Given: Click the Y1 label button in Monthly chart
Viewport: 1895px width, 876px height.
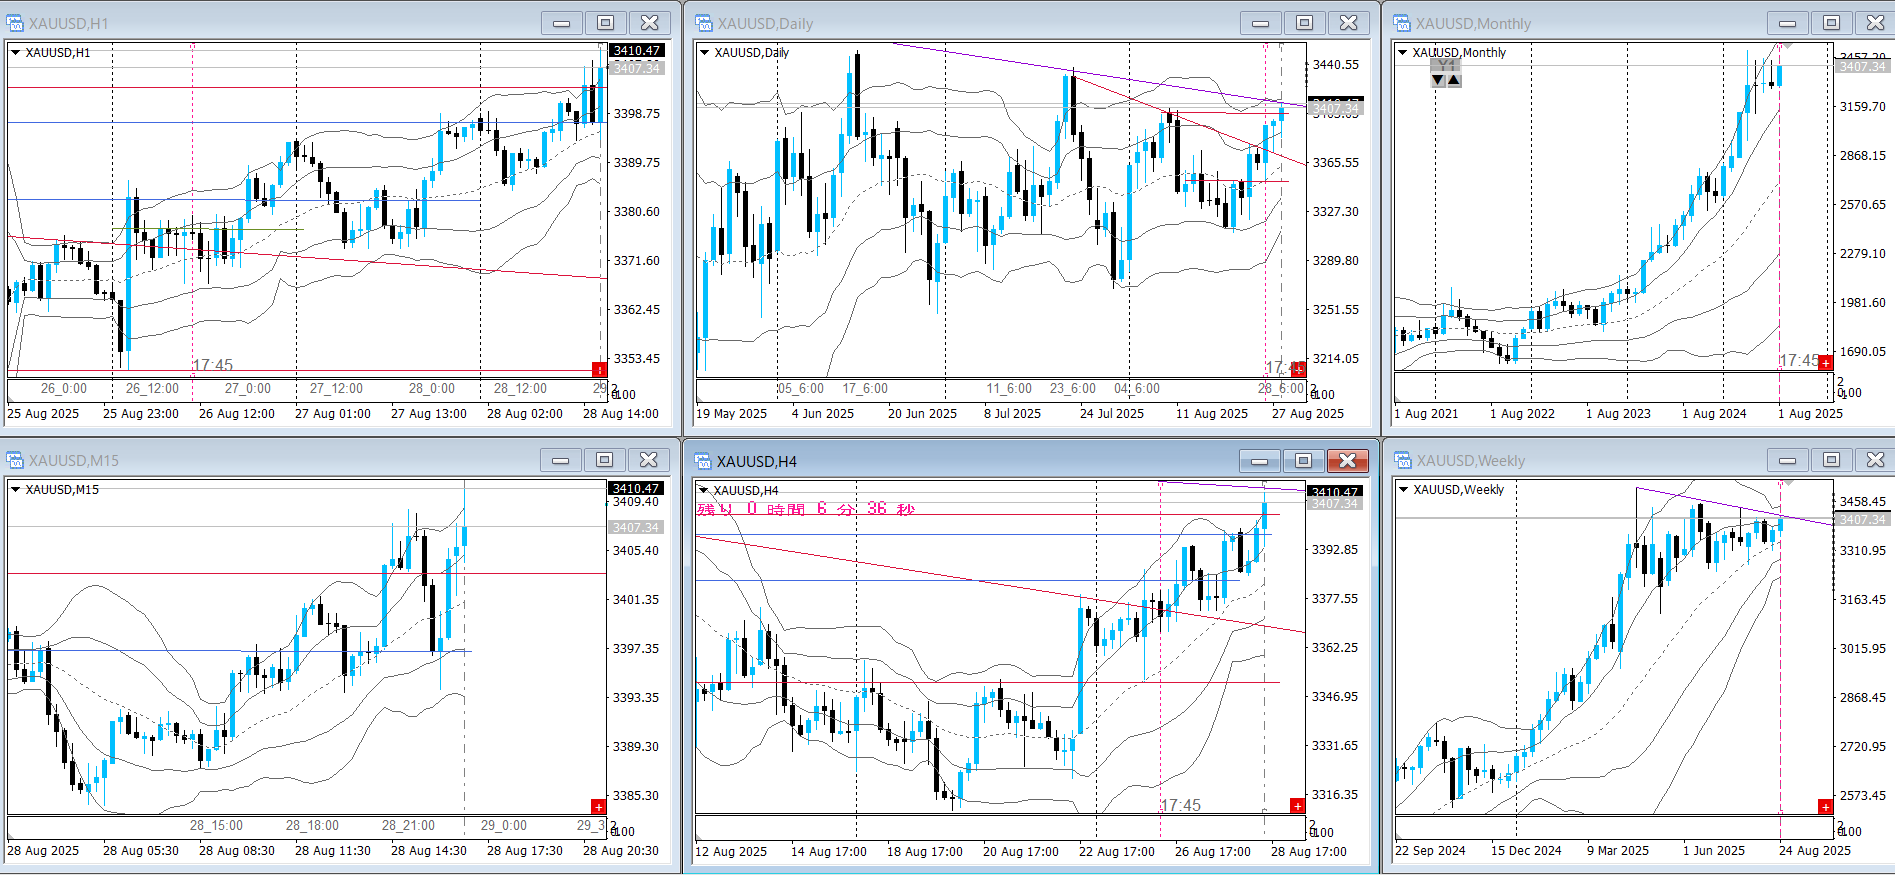Looking at the screenshot, I should (x=1446, y=66).
